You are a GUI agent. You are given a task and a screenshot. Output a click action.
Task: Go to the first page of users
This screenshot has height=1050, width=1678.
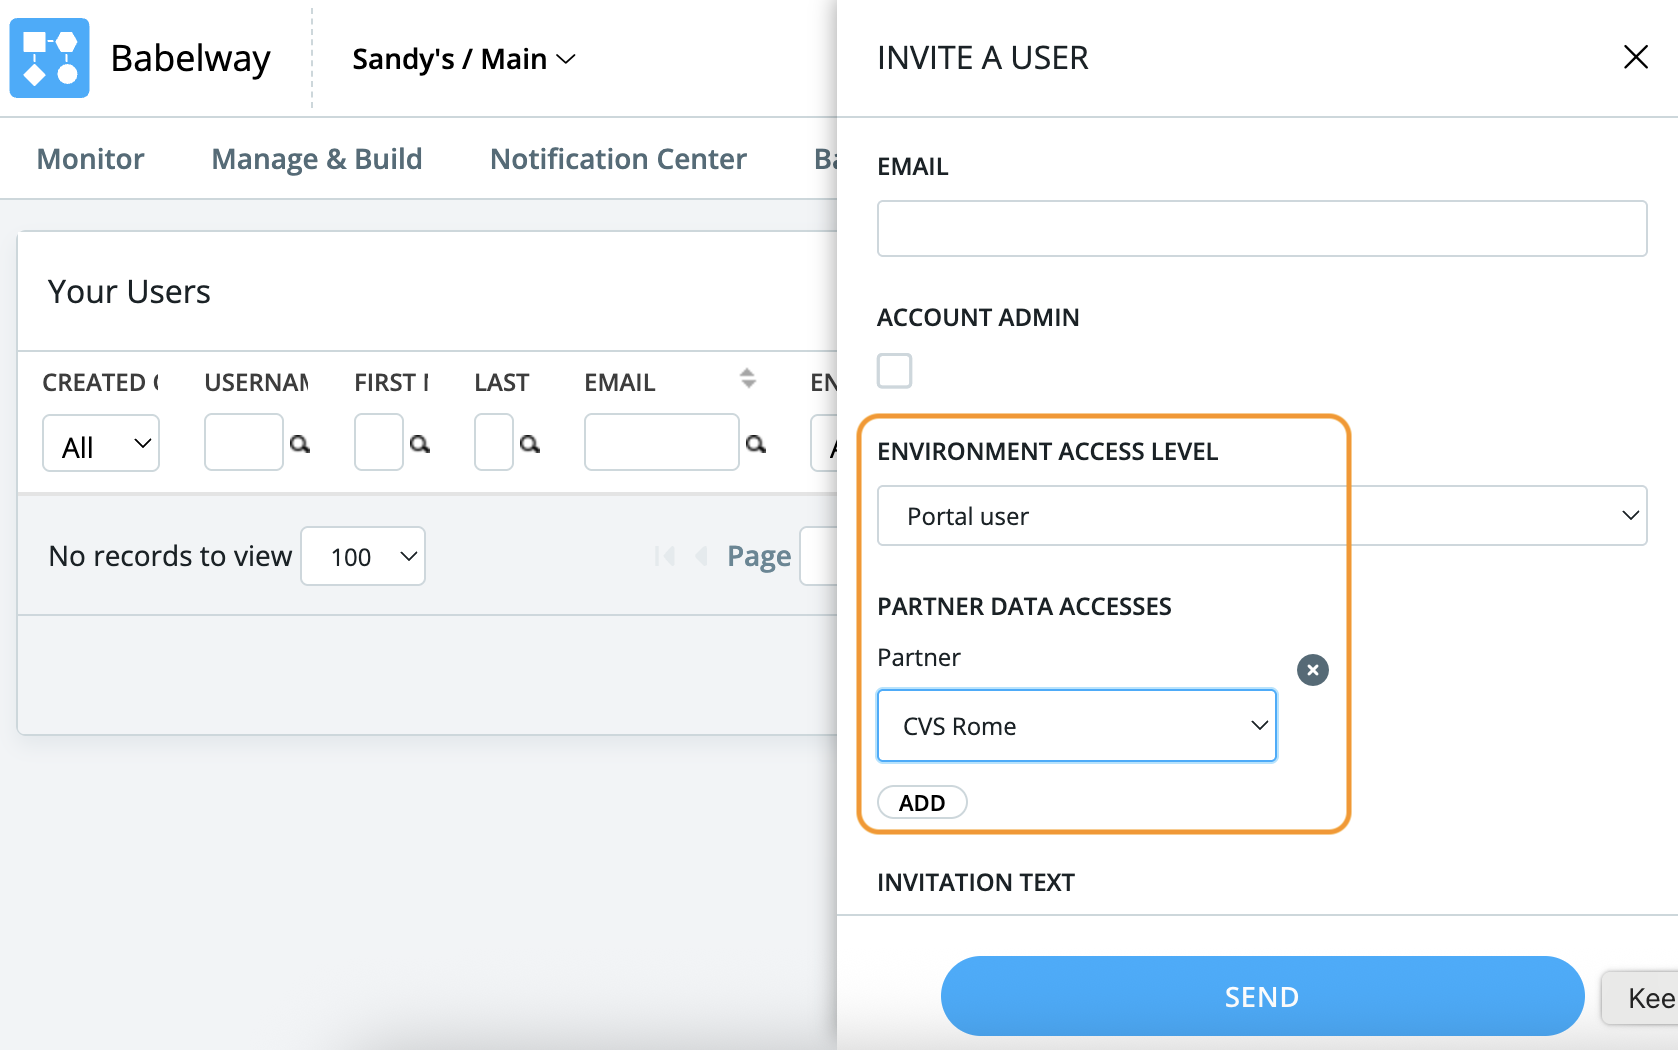pos(664,556)
